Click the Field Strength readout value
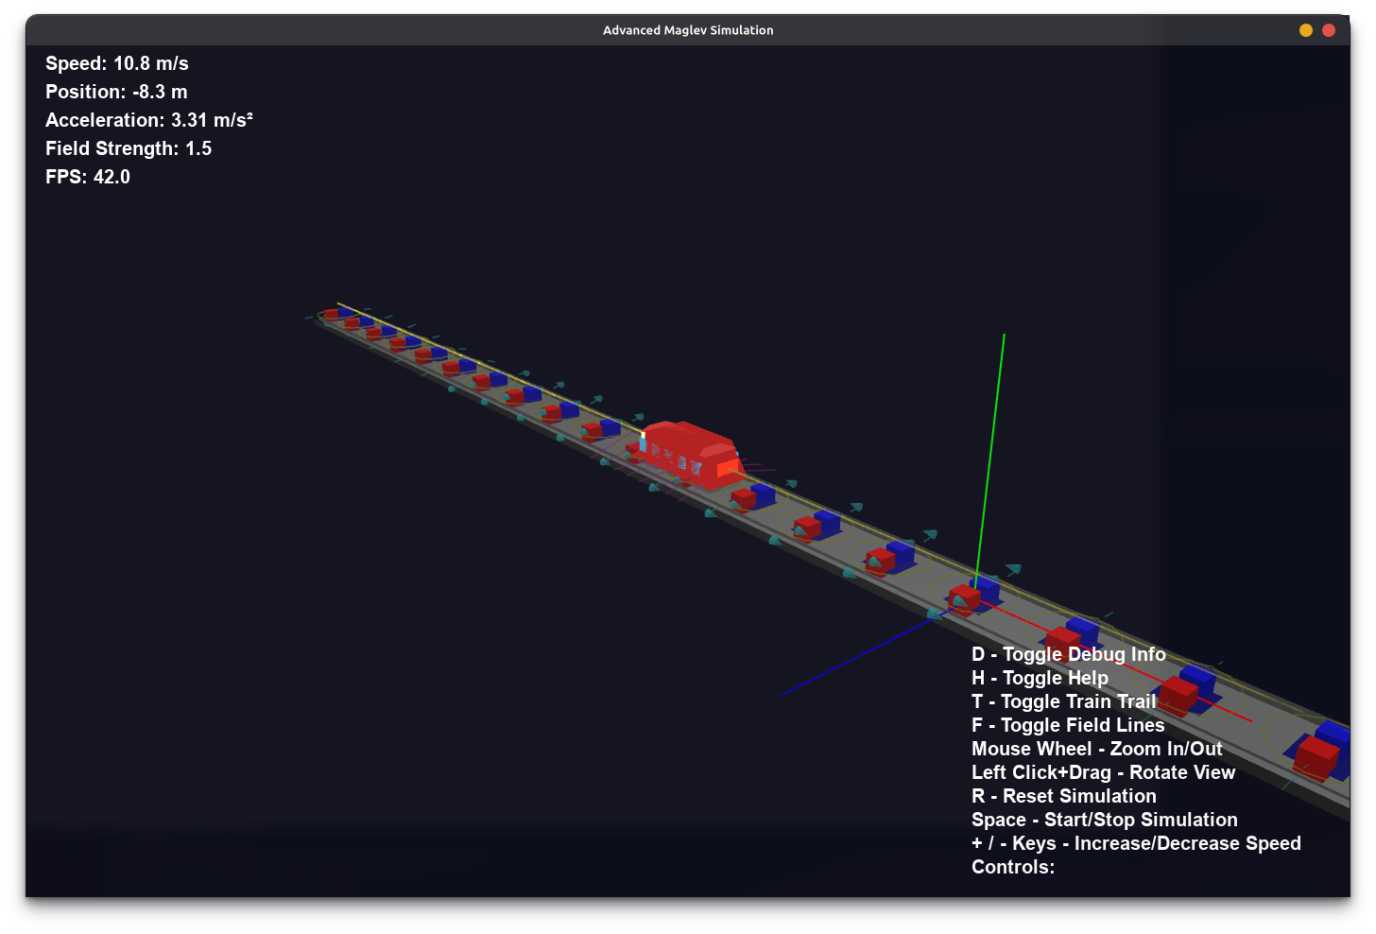This screenshot has height=934, width=1376. [128, 148]
